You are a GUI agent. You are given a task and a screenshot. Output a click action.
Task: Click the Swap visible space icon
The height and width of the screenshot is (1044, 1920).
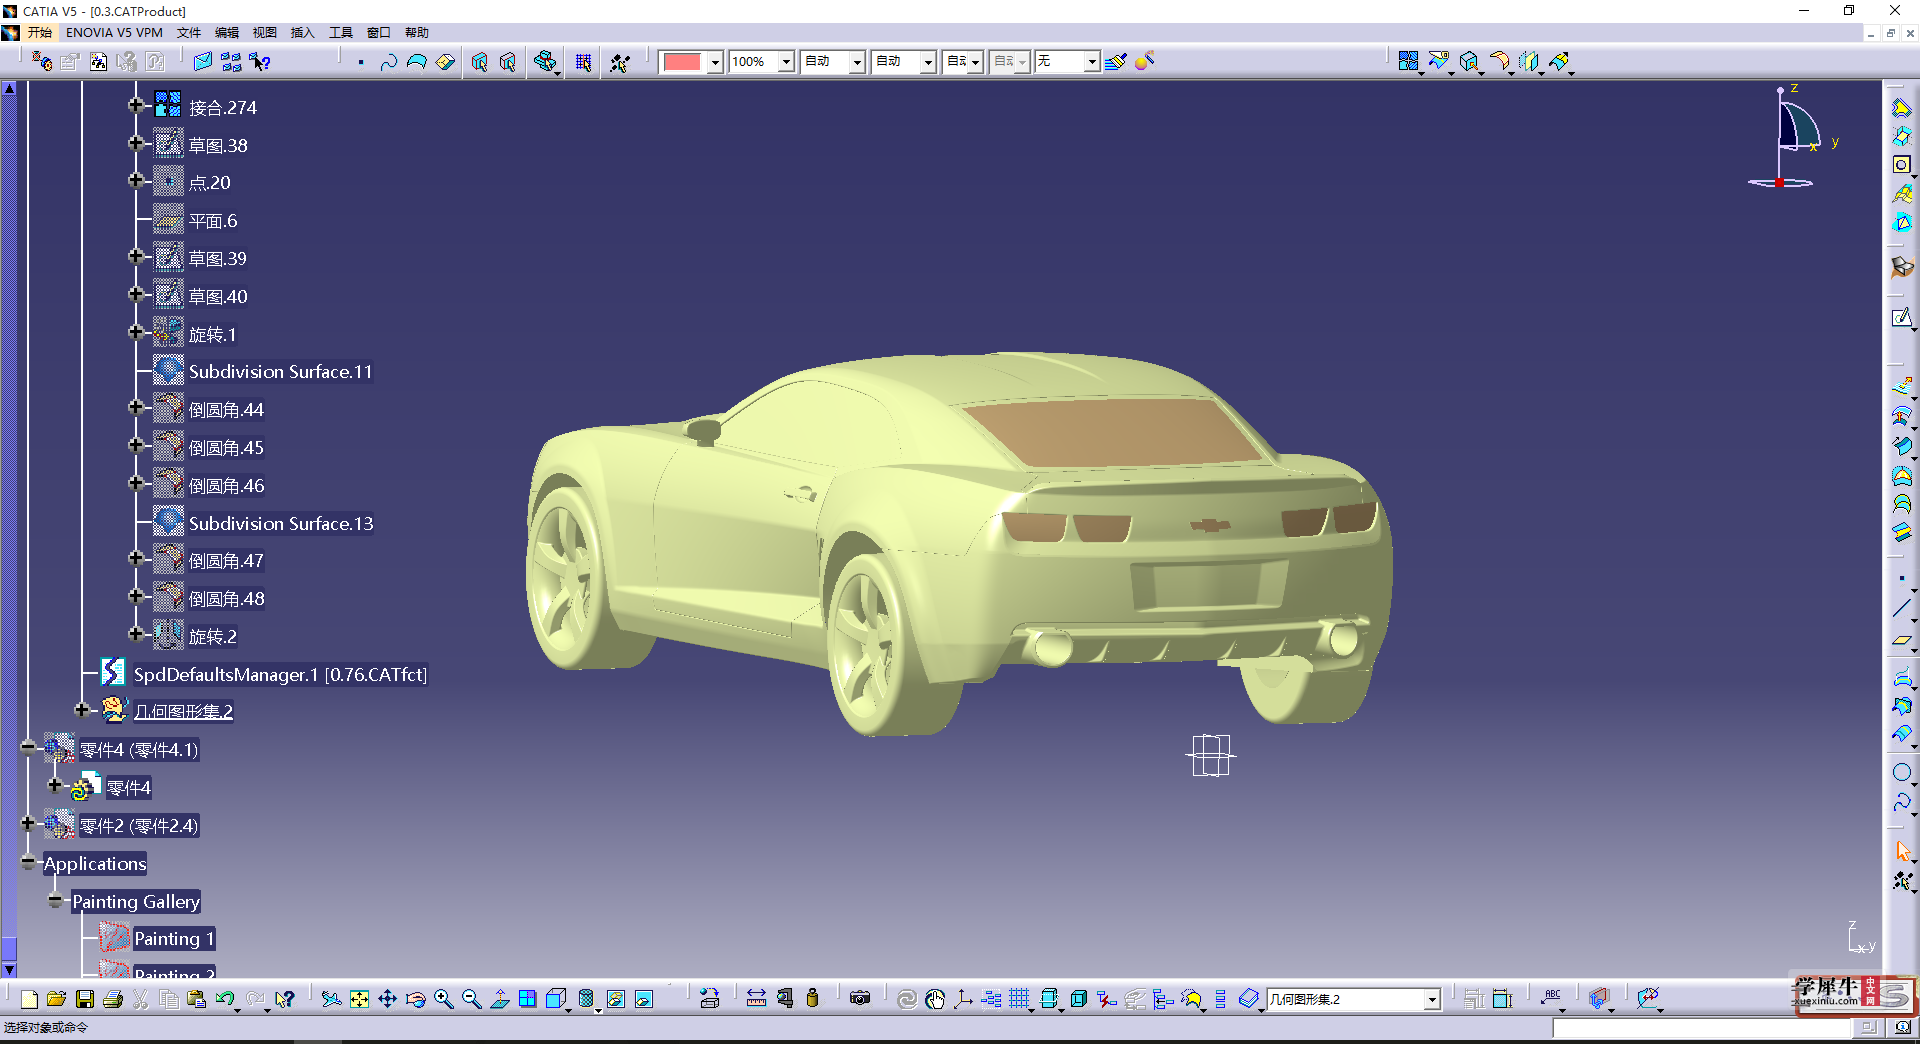644,999
